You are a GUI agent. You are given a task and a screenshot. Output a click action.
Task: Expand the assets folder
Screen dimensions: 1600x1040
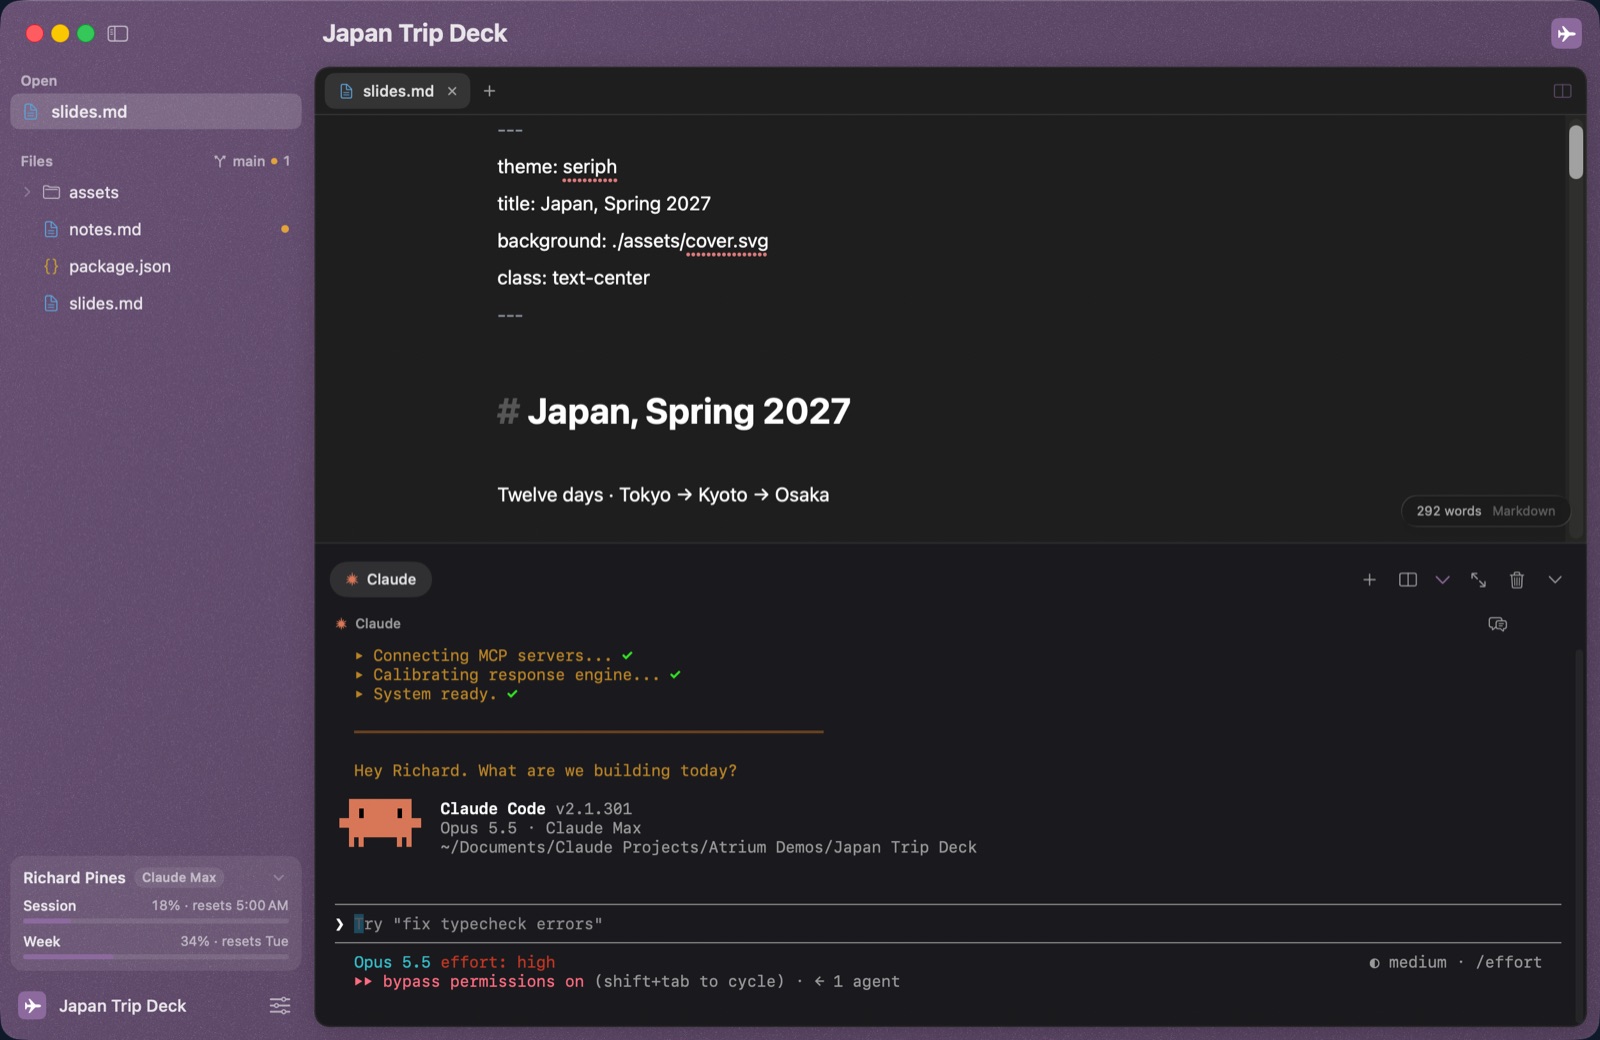tap(27, 192)
